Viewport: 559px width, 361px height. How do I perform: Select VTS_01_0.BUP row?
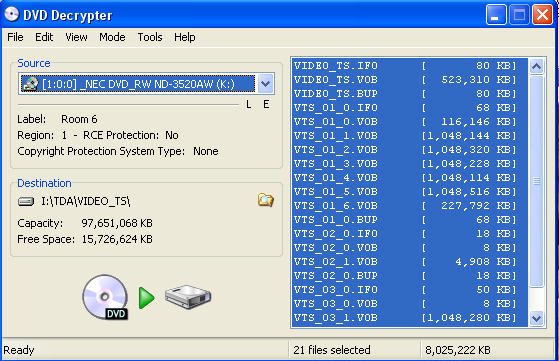click(x=410, y=220)
